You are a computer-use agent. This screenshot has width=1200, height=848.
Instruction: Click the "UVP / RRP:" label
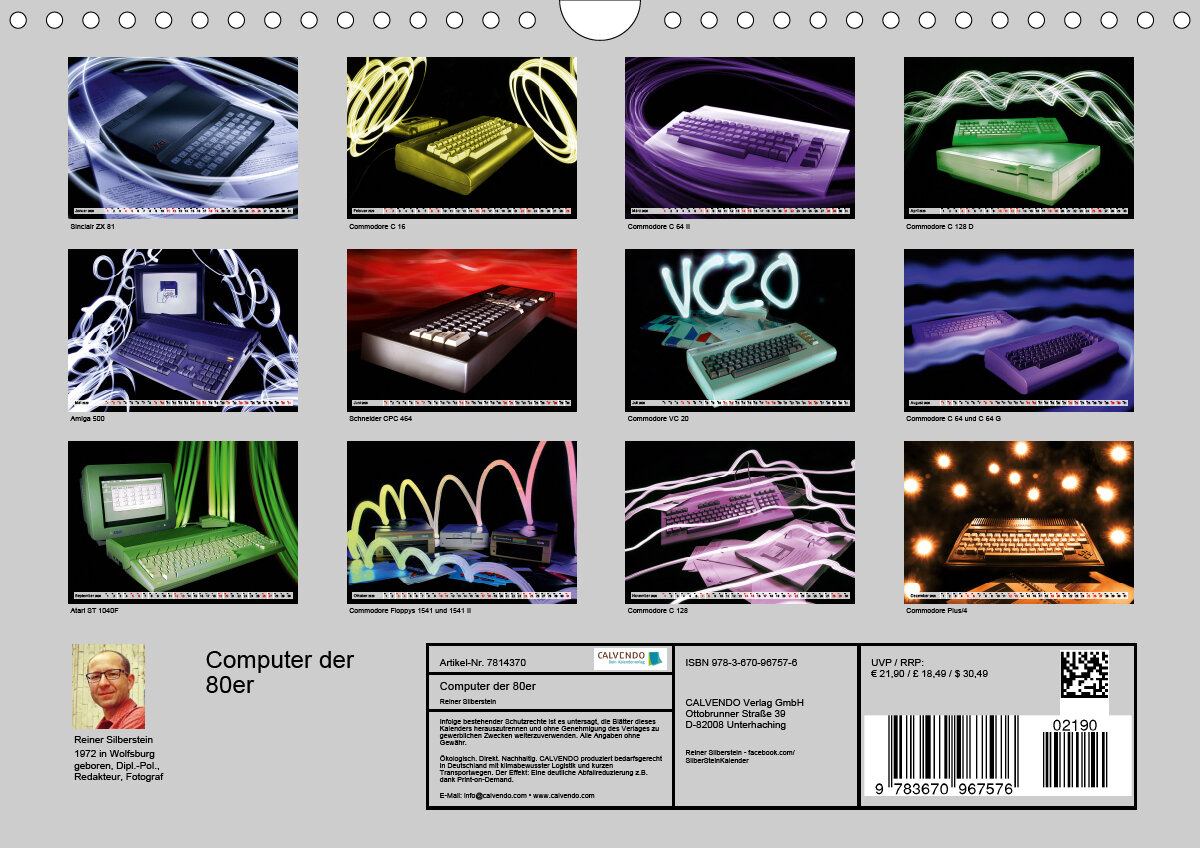tap(898, 662)
